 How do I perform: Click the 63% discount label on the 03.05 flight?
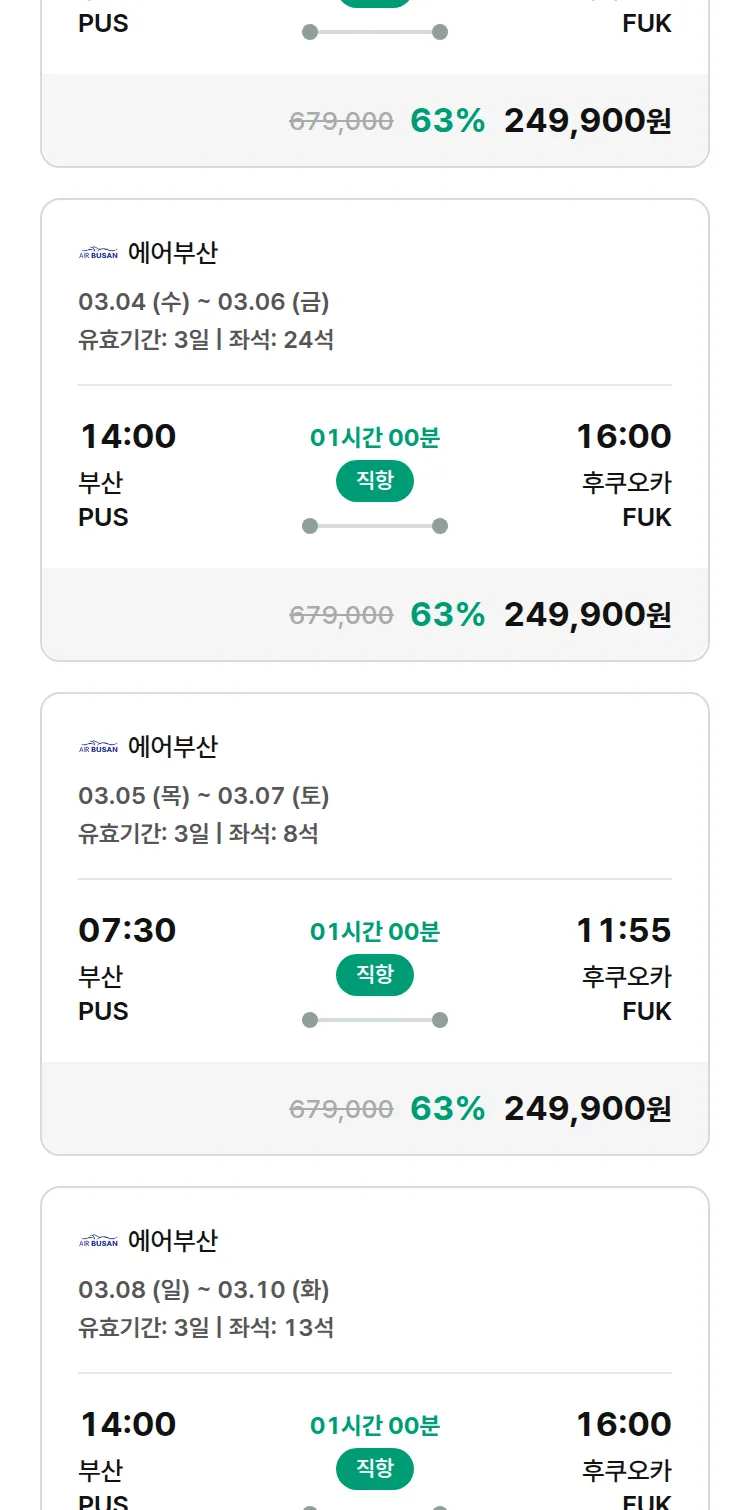pyautogui.click(x=447, y=1108)
